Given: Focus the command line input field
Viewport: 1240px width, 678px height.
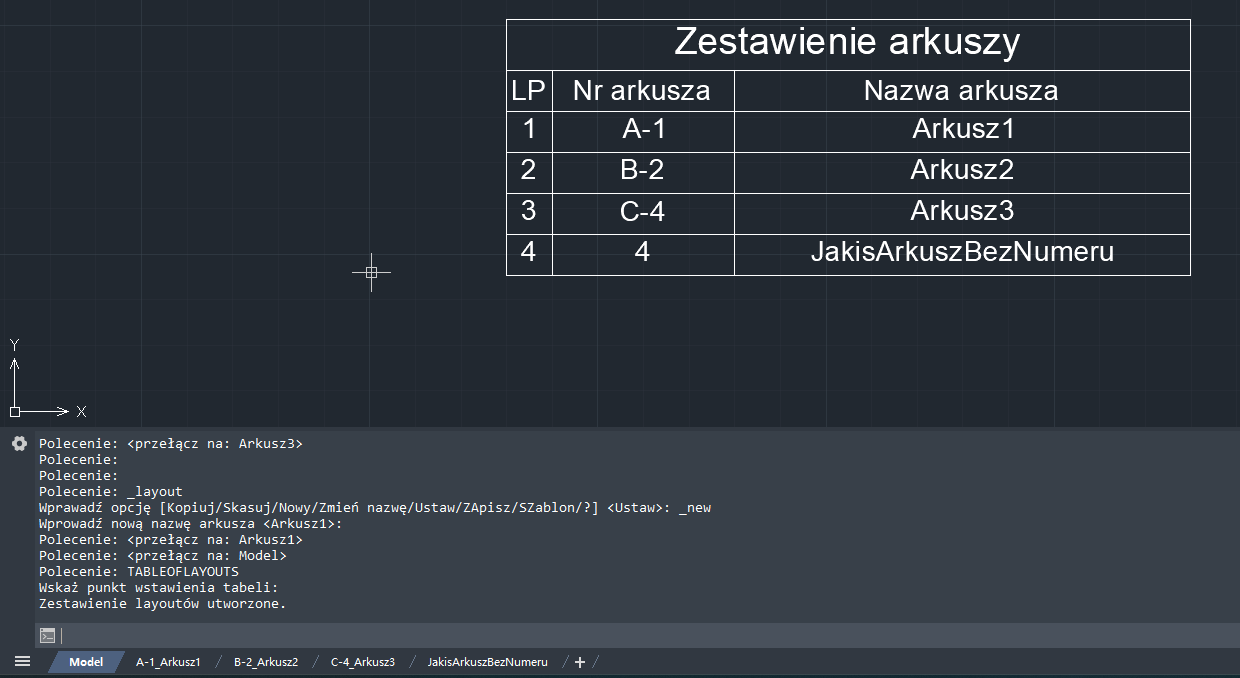Looking at the screenshot, I should click(640, 635).
